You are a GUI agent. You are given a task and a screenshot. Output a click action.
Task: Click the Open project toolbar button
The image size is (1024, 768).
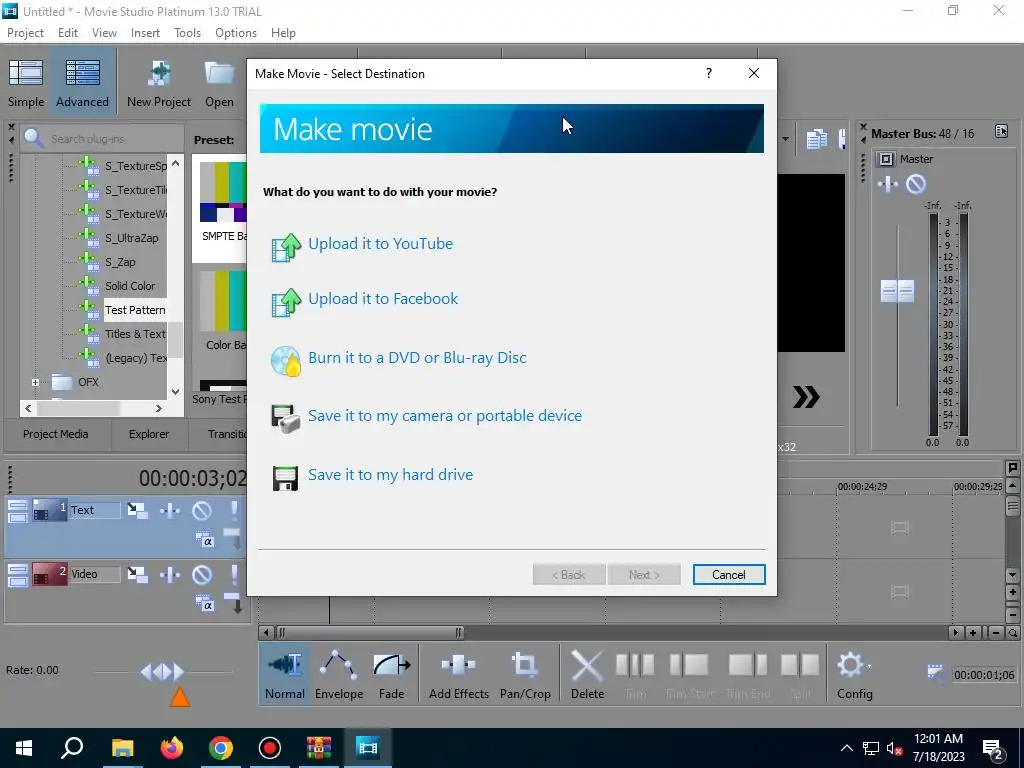pyautogui.click(x=219, y=83)
